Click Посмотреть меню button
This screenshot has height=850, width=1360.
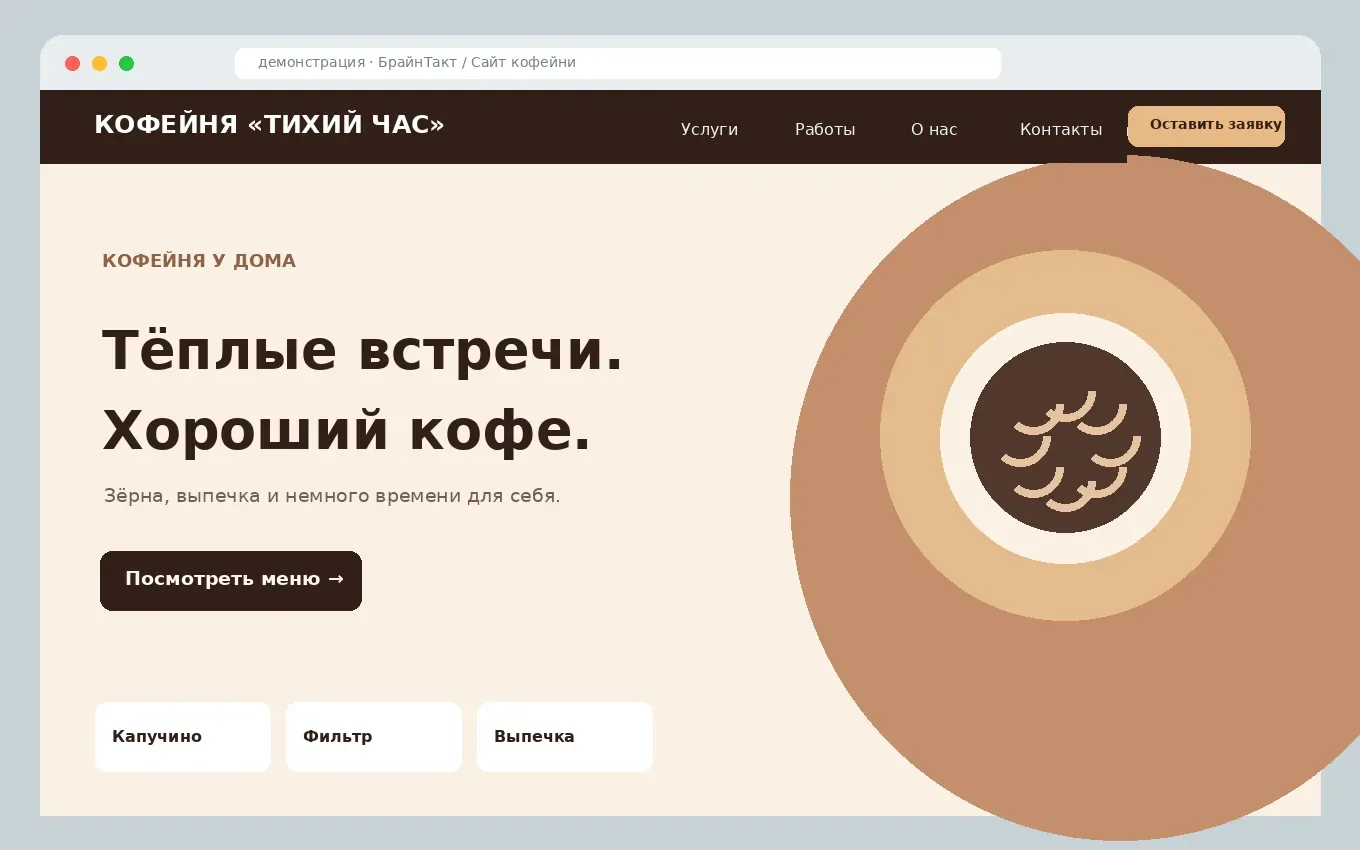[231, 580]
